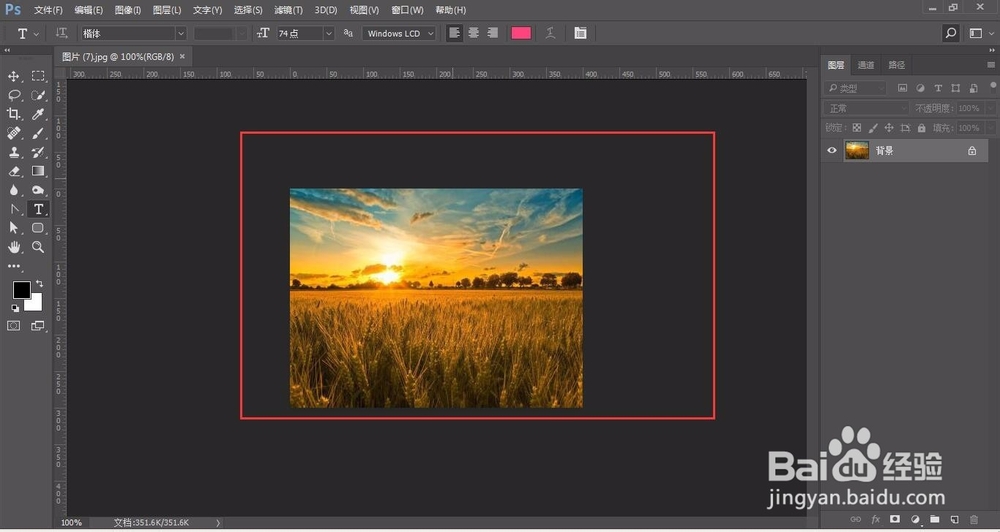
Task: Select the Eyedropper tool
Action: [38, 114]
